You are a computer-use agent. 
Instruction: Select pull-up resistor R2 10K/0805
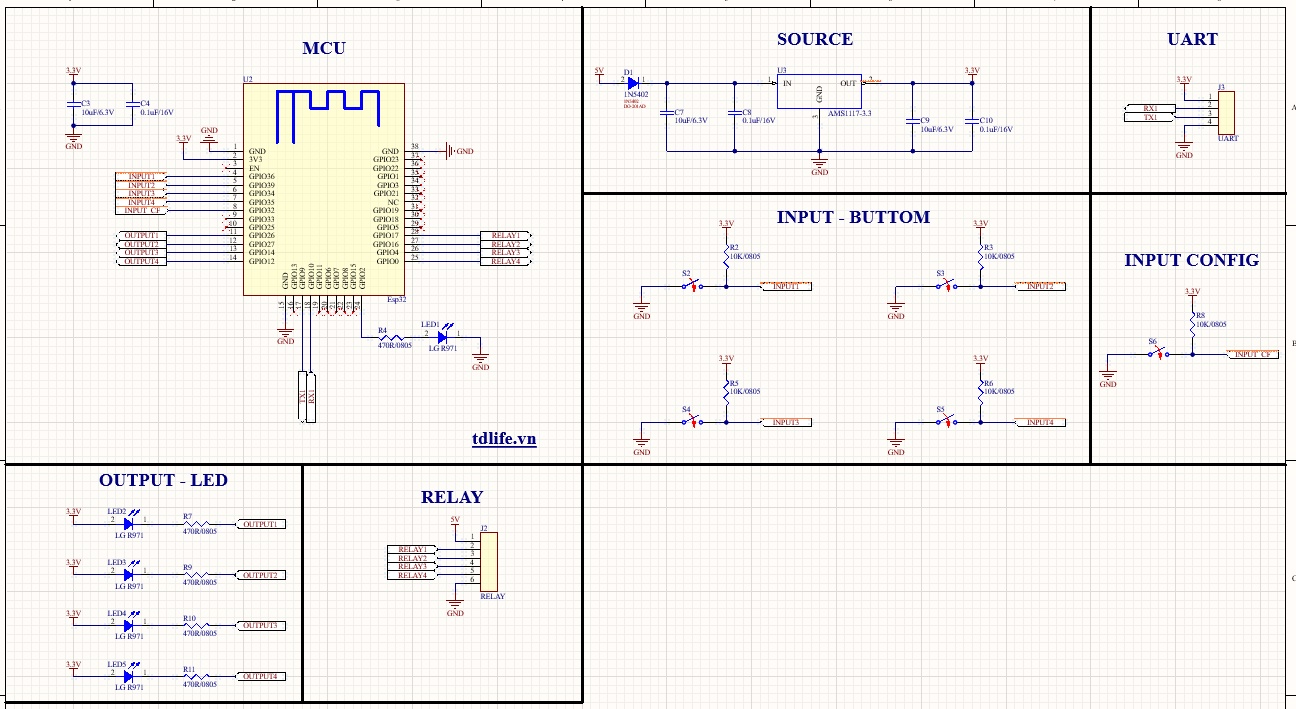click(726, 257)
